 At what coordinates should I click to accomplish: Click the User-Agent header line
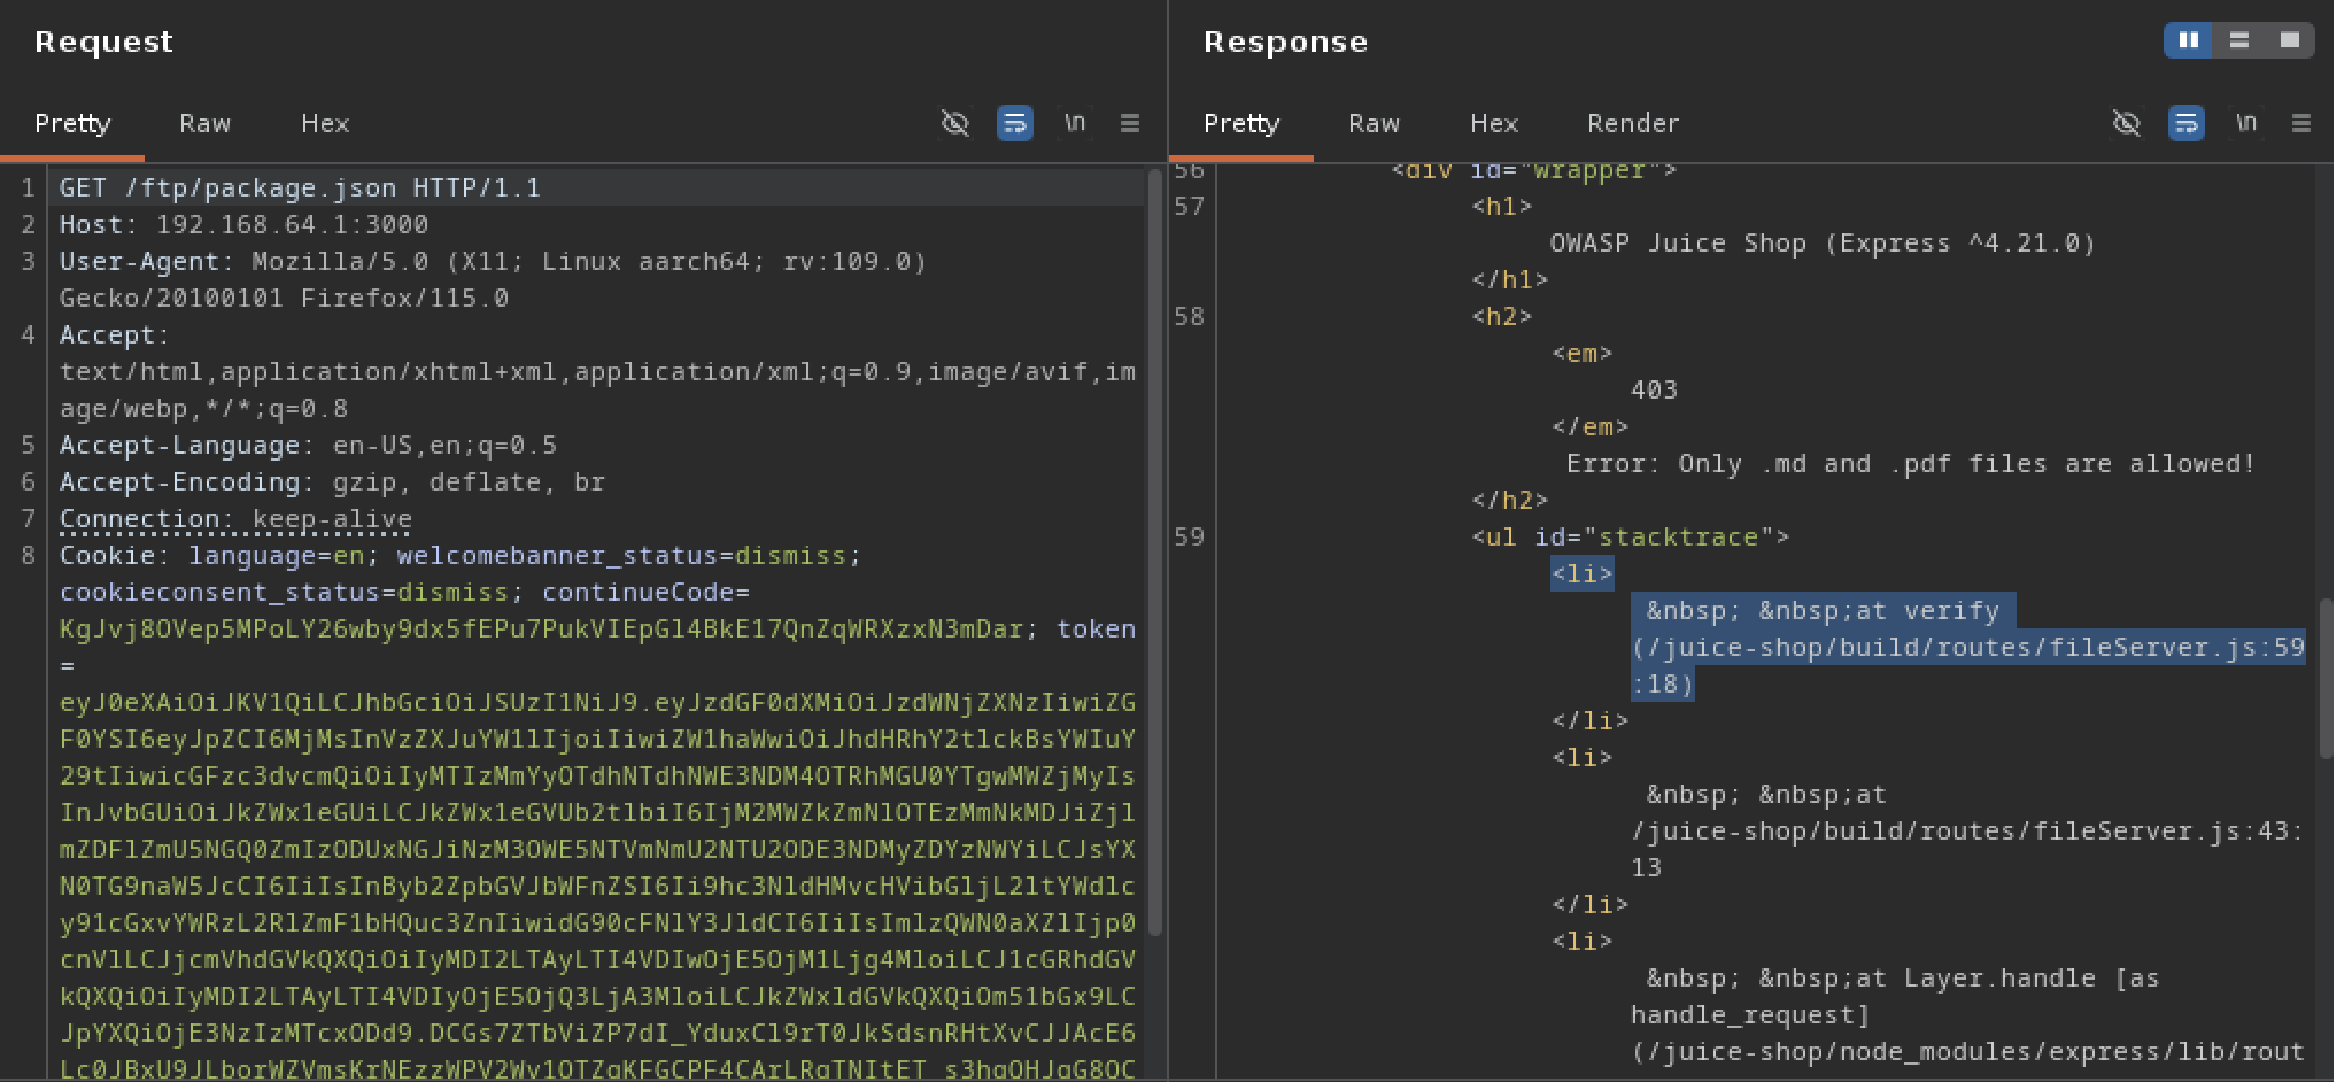tap(493, 280)
